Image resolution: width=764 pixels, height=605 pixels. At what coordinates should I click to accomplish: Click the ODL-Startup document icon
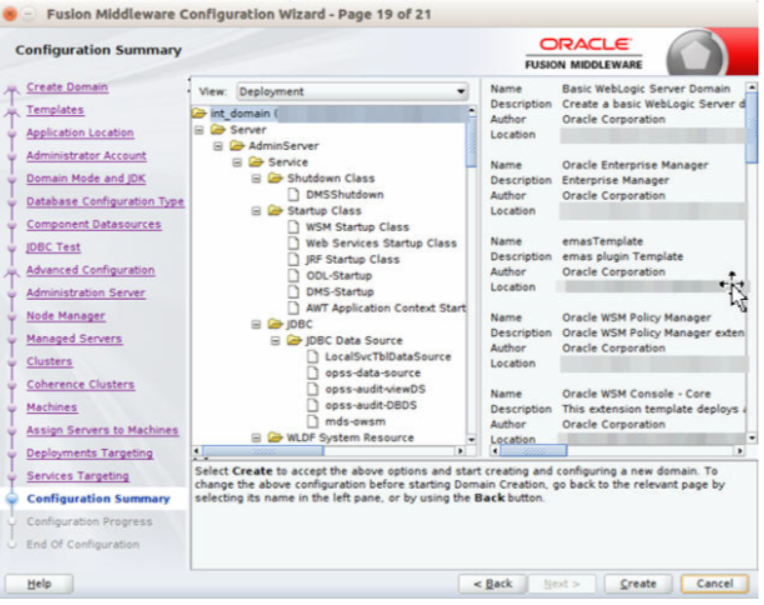pyautogui.click(x=293, y=276)
